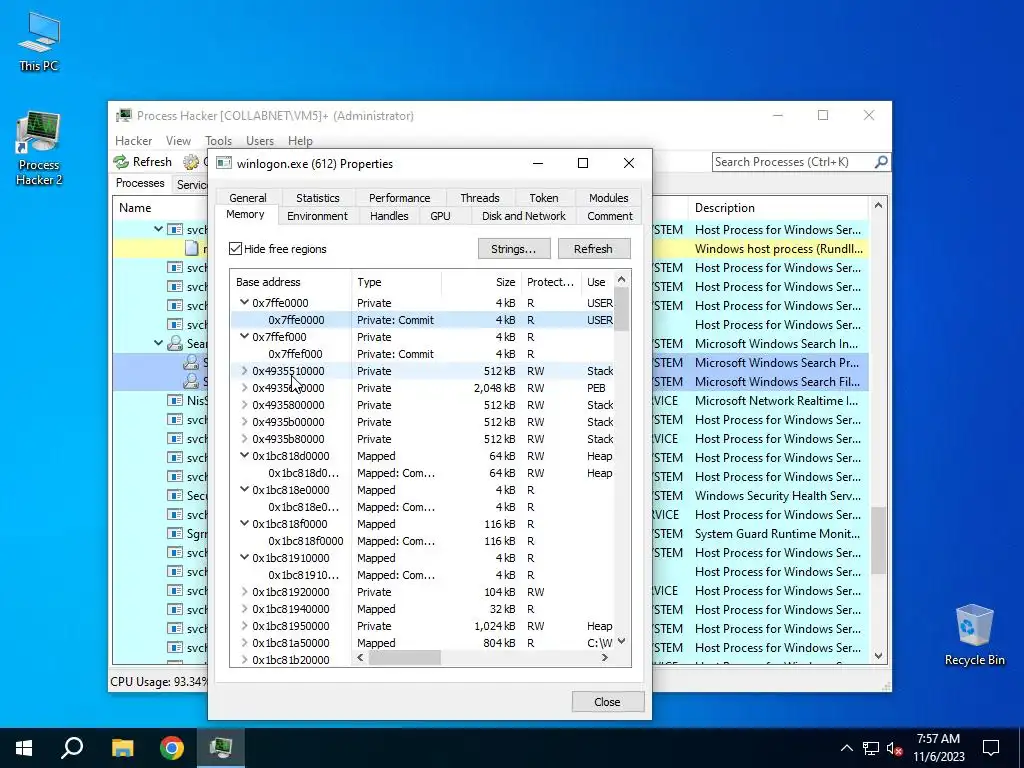Launch Google Chrome from the taskbar
The width and height of the screenshot is (1024, 768).
(172, 748)
